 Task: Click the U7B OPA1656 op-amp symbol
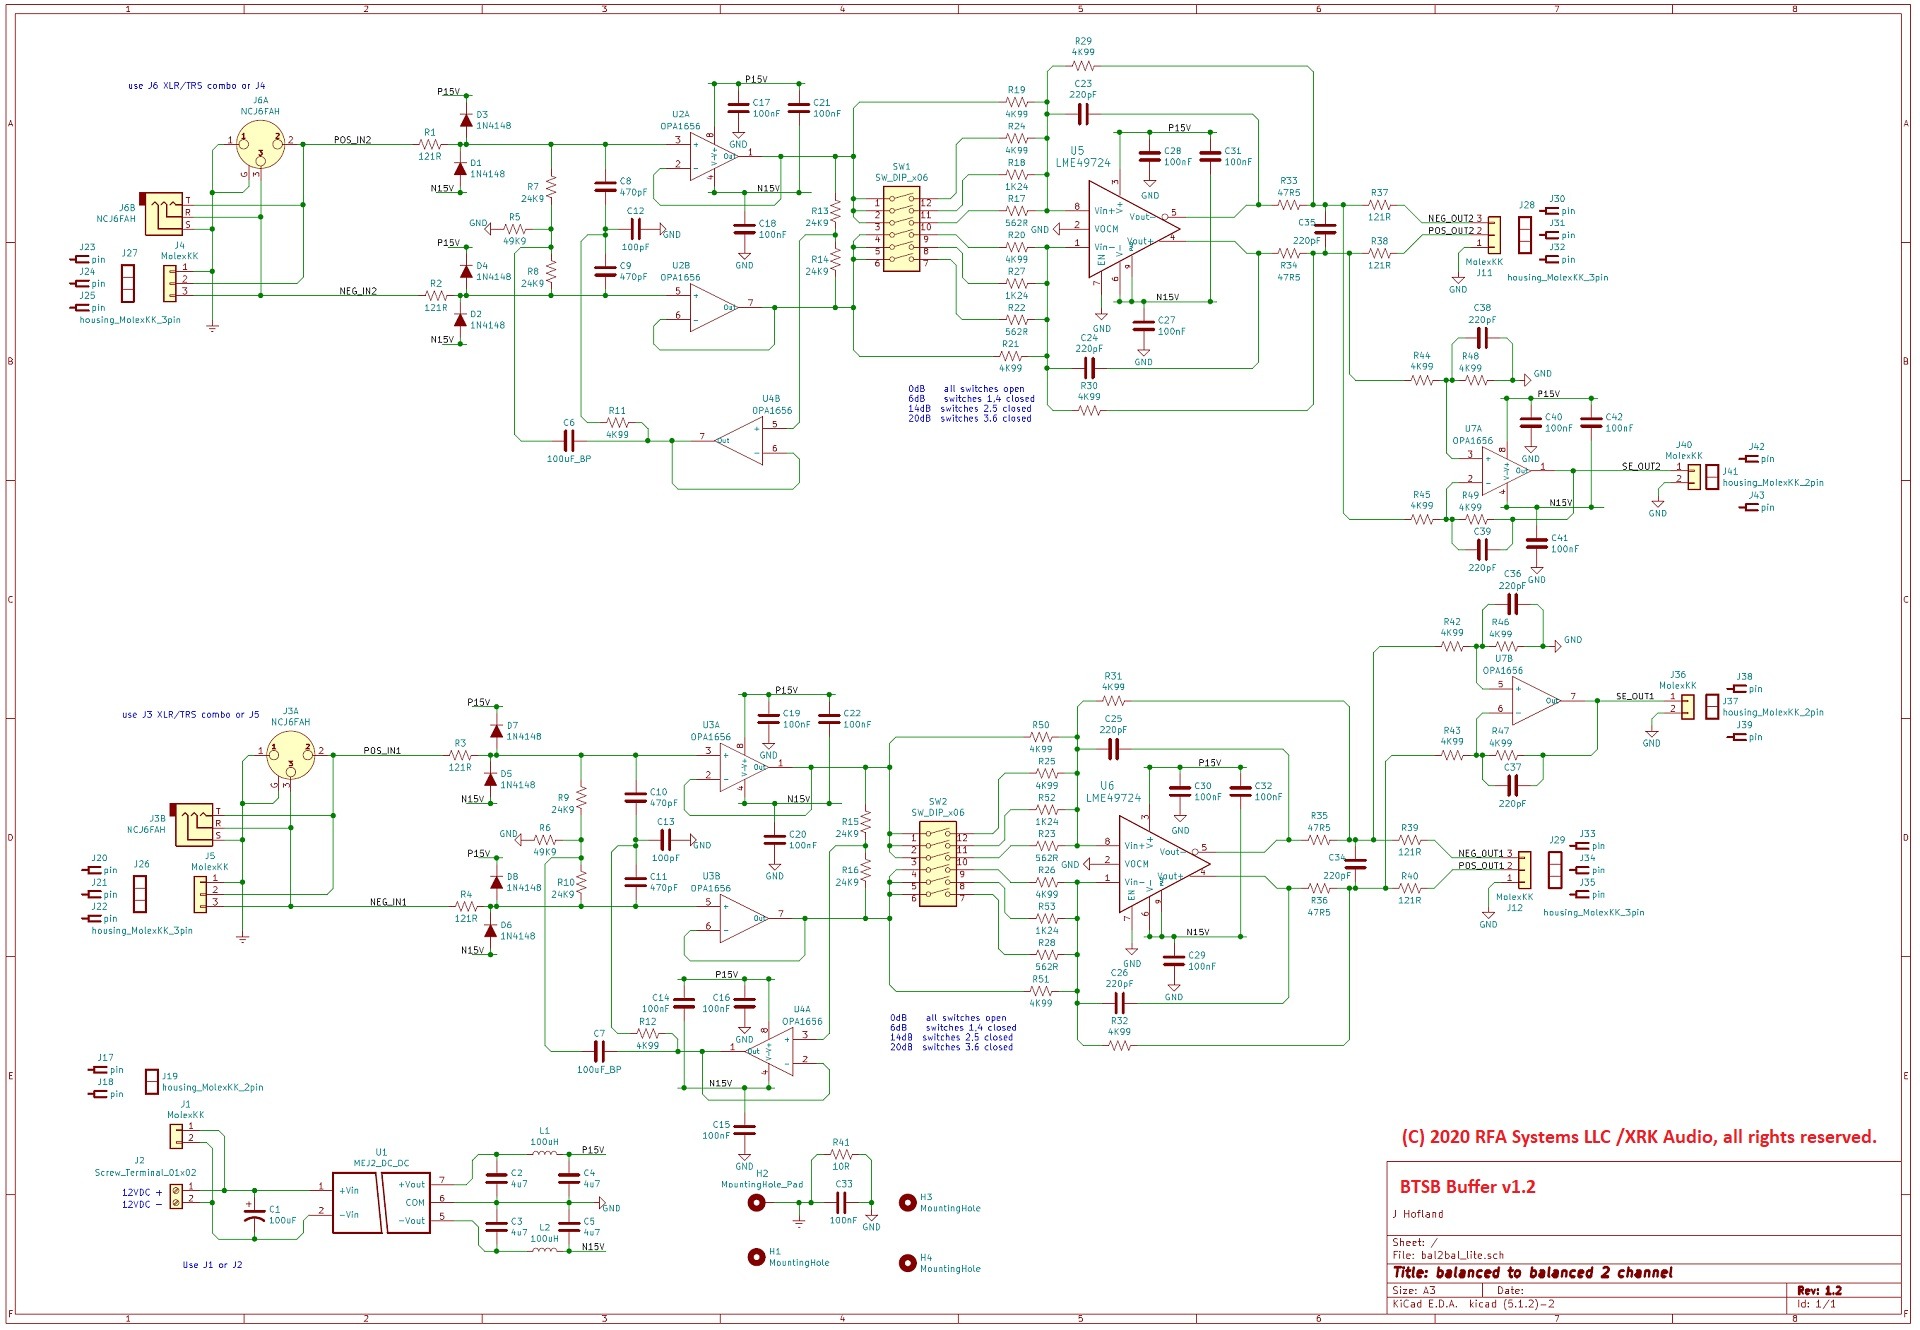(x=1535, y=701)
